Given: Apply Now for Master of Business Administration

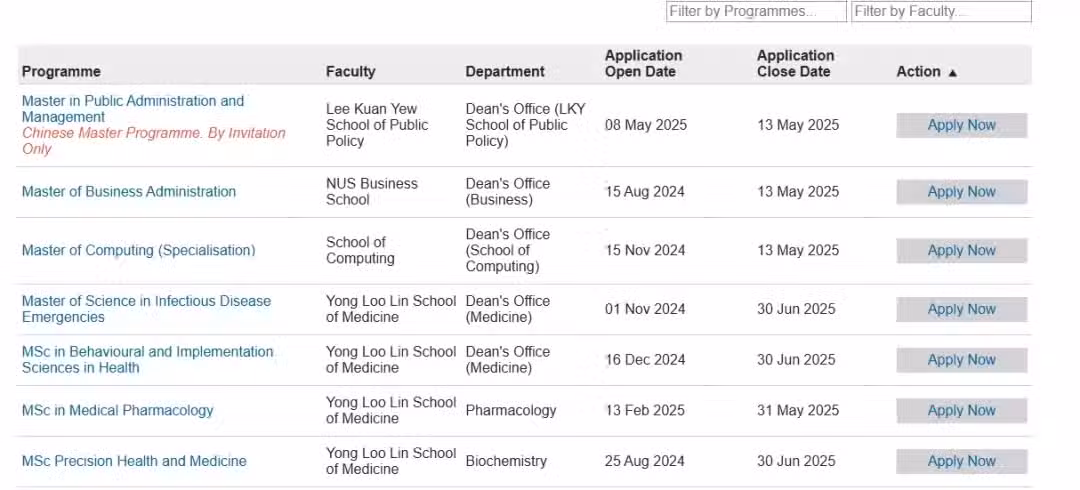Looking at the screenshot, I should point(962,192).
